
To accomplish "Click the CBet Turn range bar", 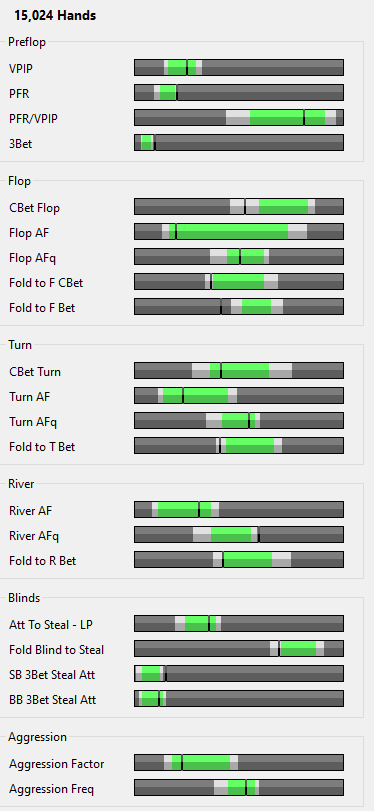I will click(x=239, y=370).
